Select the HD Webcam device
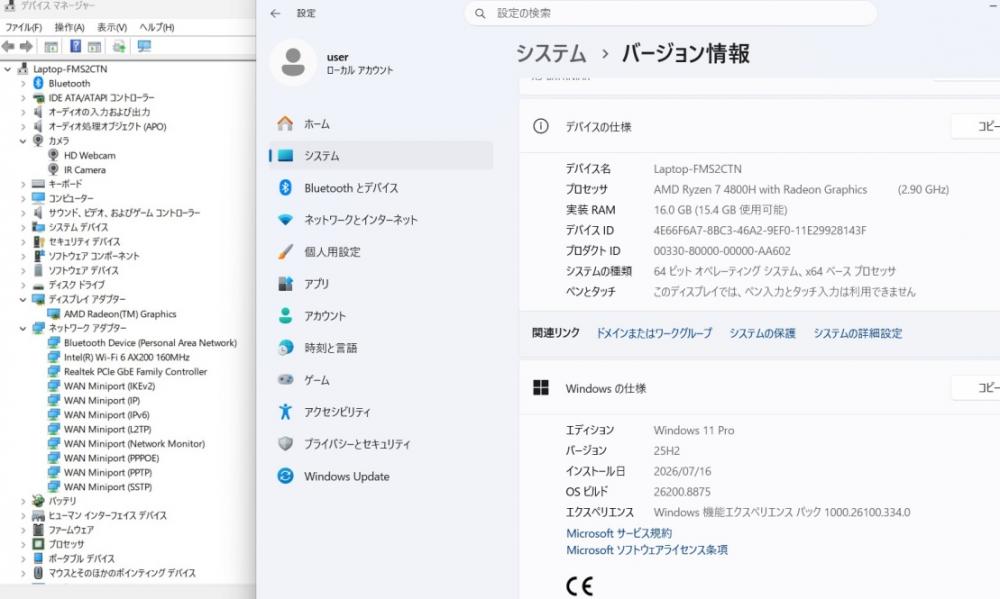The width and height of the screenshot is (1000, 599). (89, 156)
